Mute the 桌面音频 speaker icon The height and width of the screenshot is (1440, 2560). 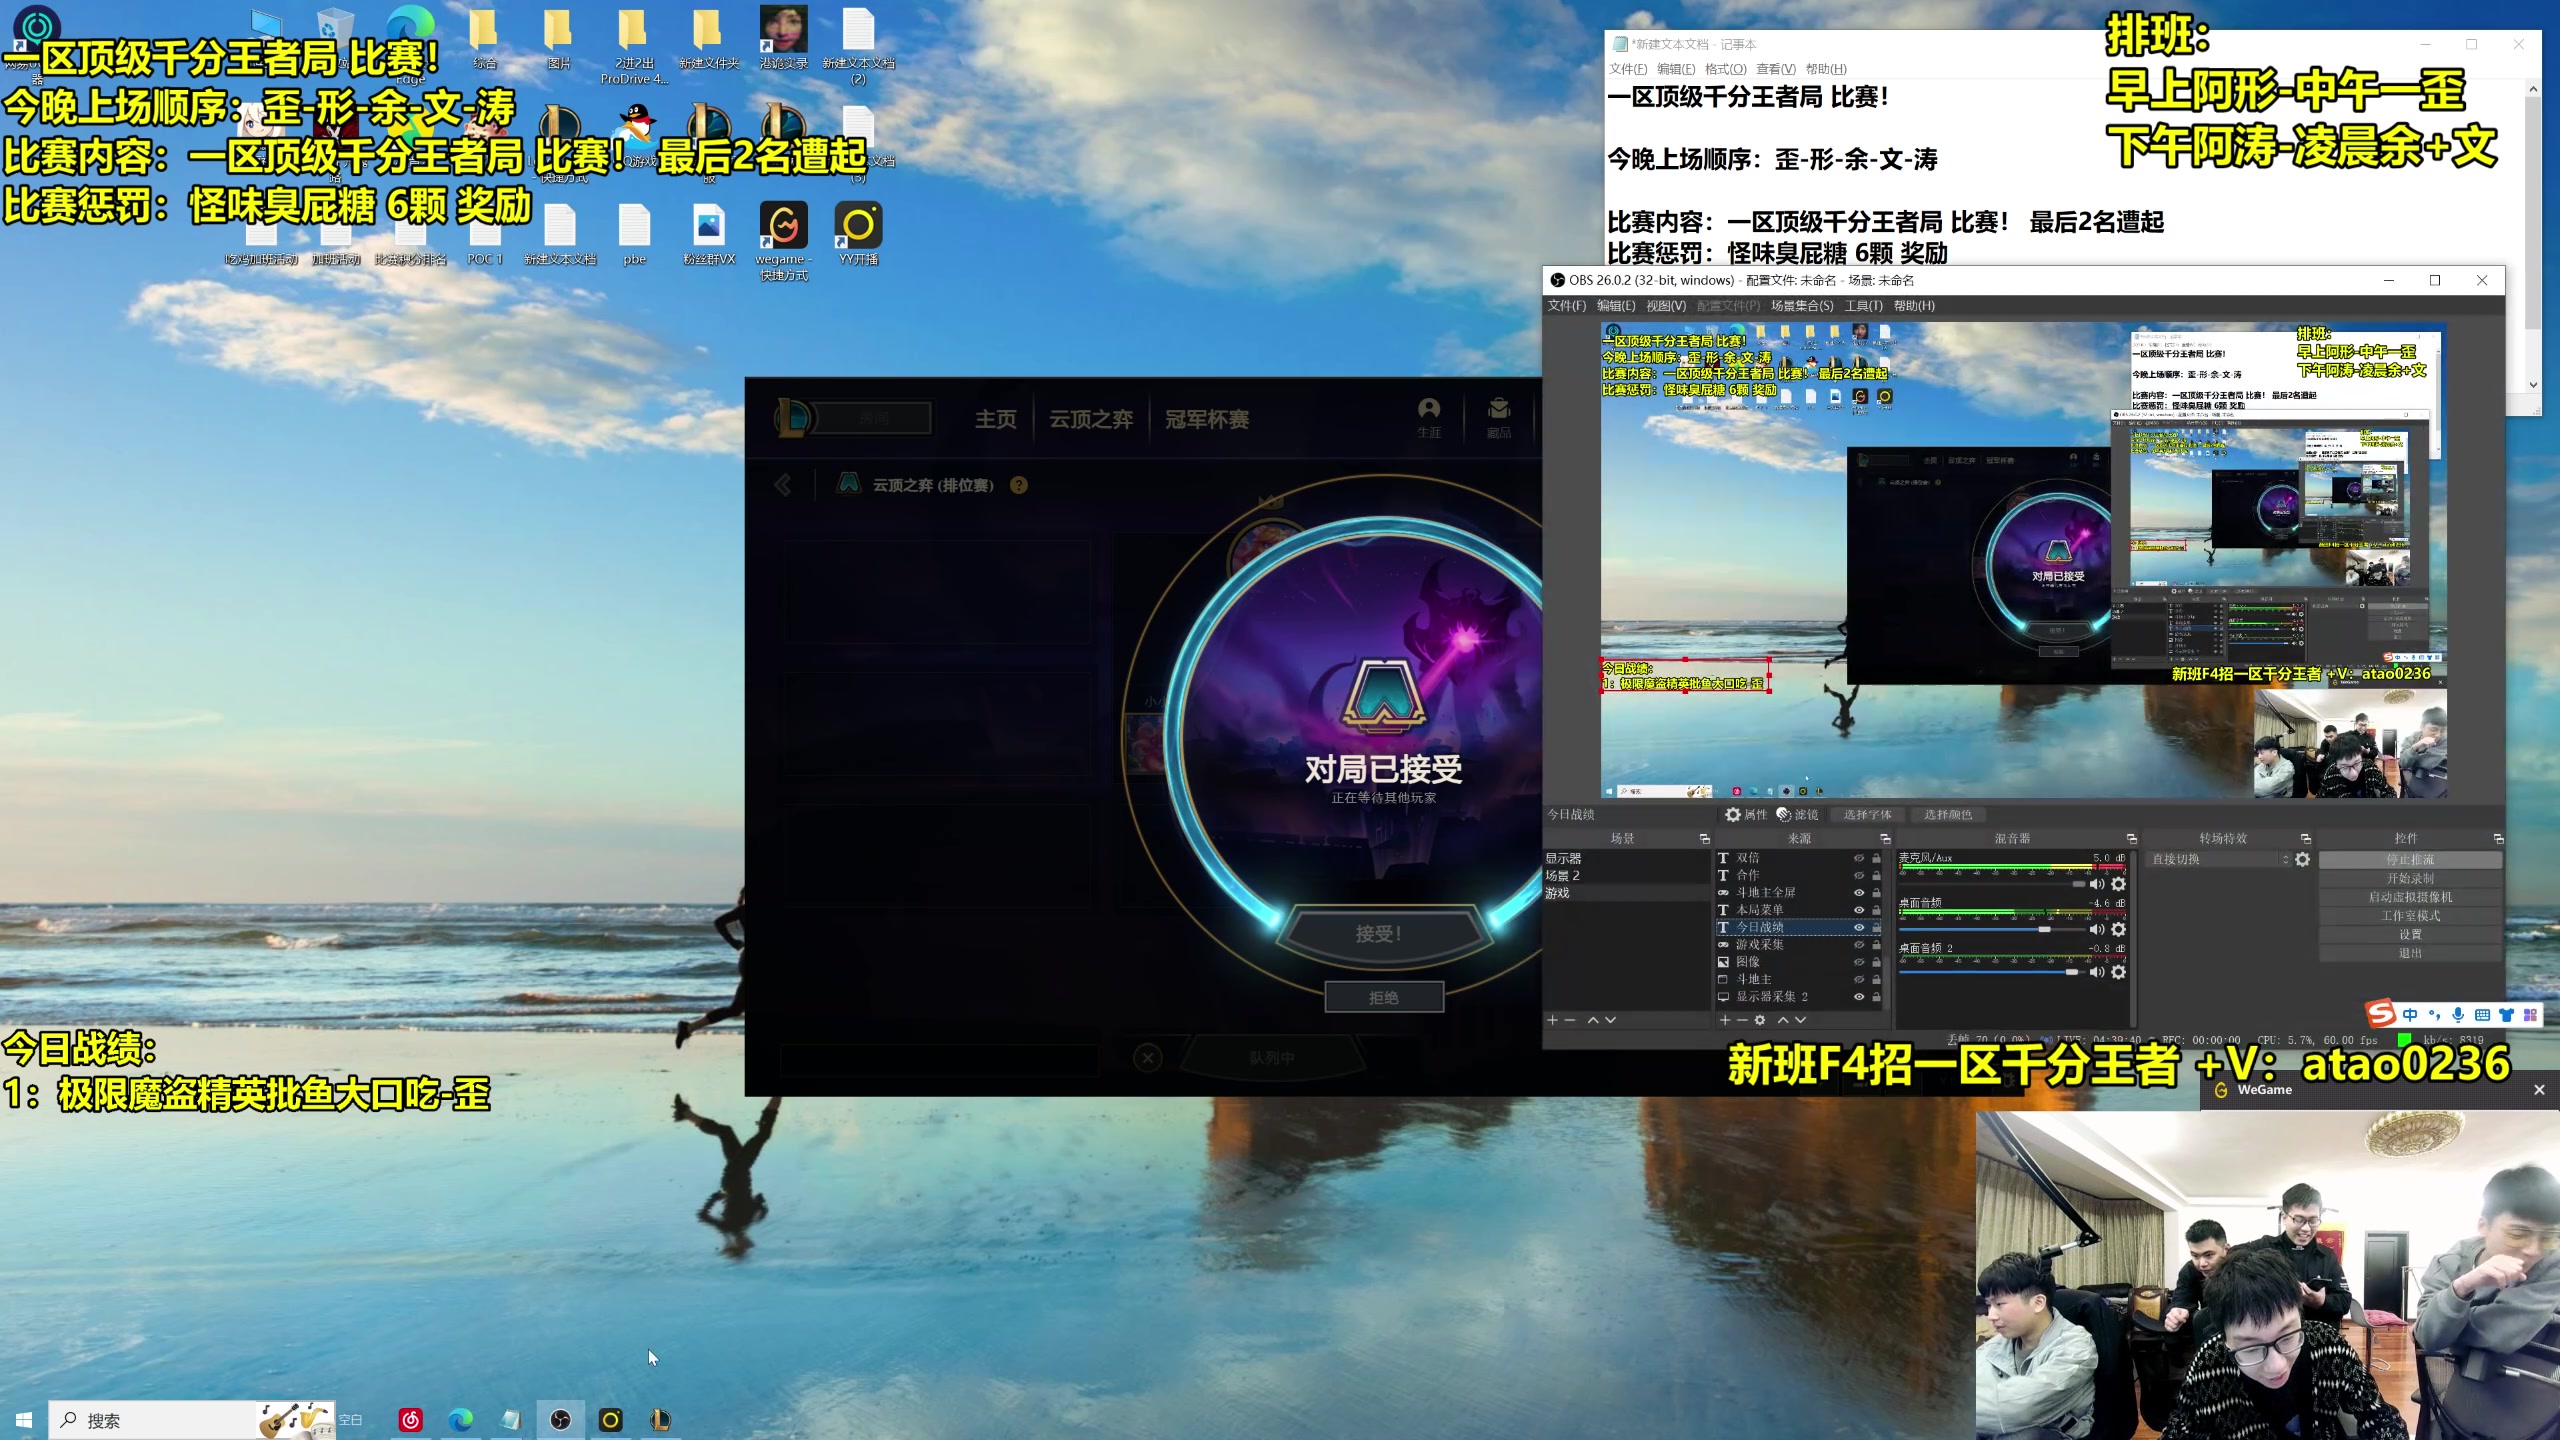click(2097, 929)
